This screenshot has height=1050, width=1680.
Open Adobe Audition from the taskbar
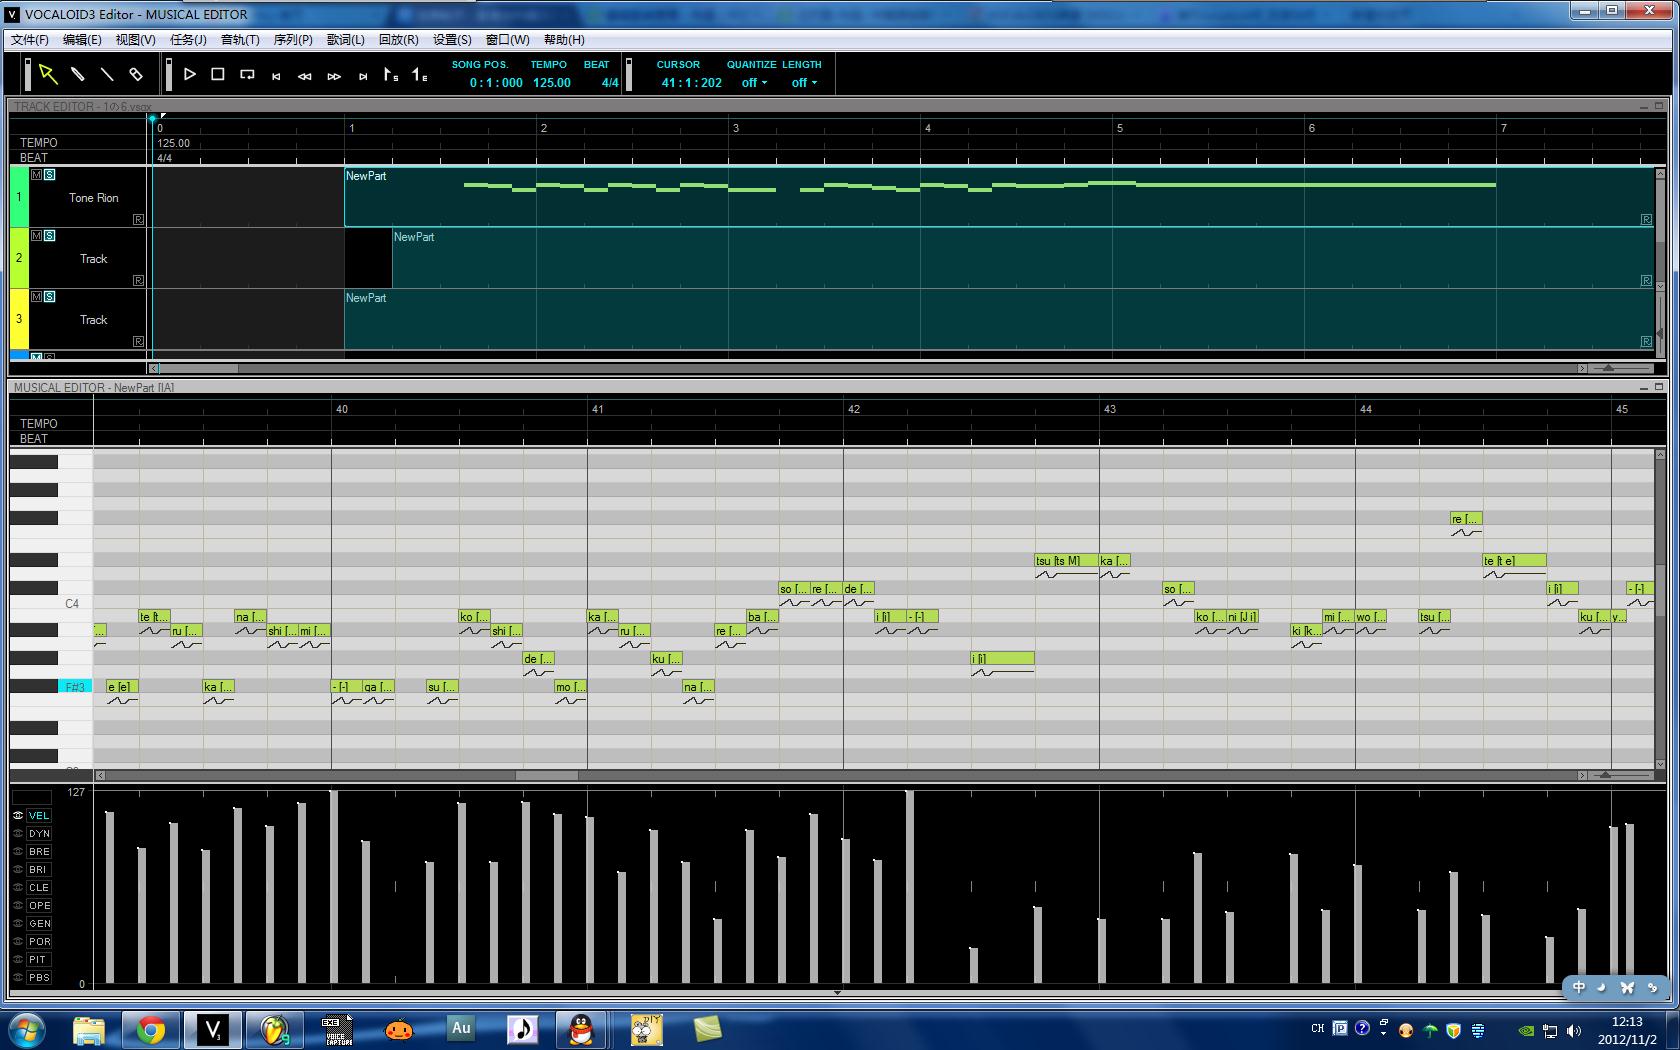[461, 1029]
